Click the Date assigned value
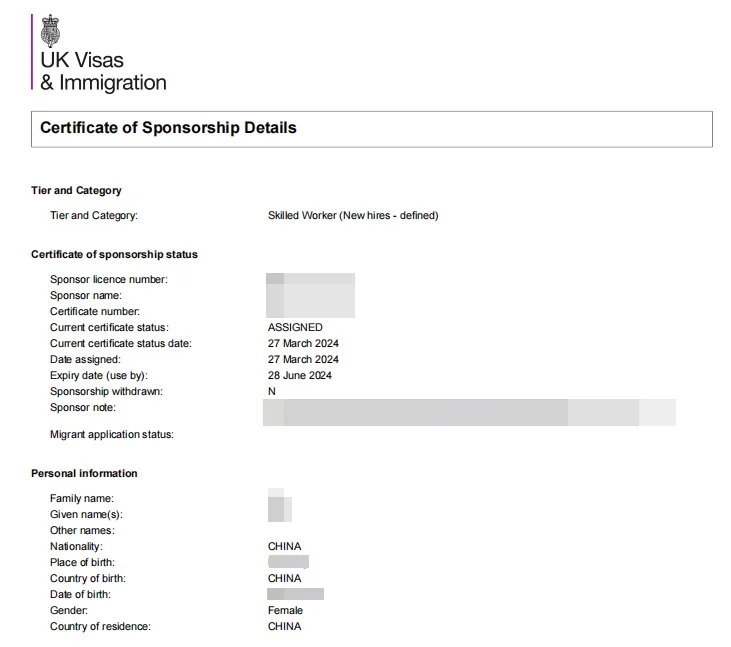 click(303, 359)
